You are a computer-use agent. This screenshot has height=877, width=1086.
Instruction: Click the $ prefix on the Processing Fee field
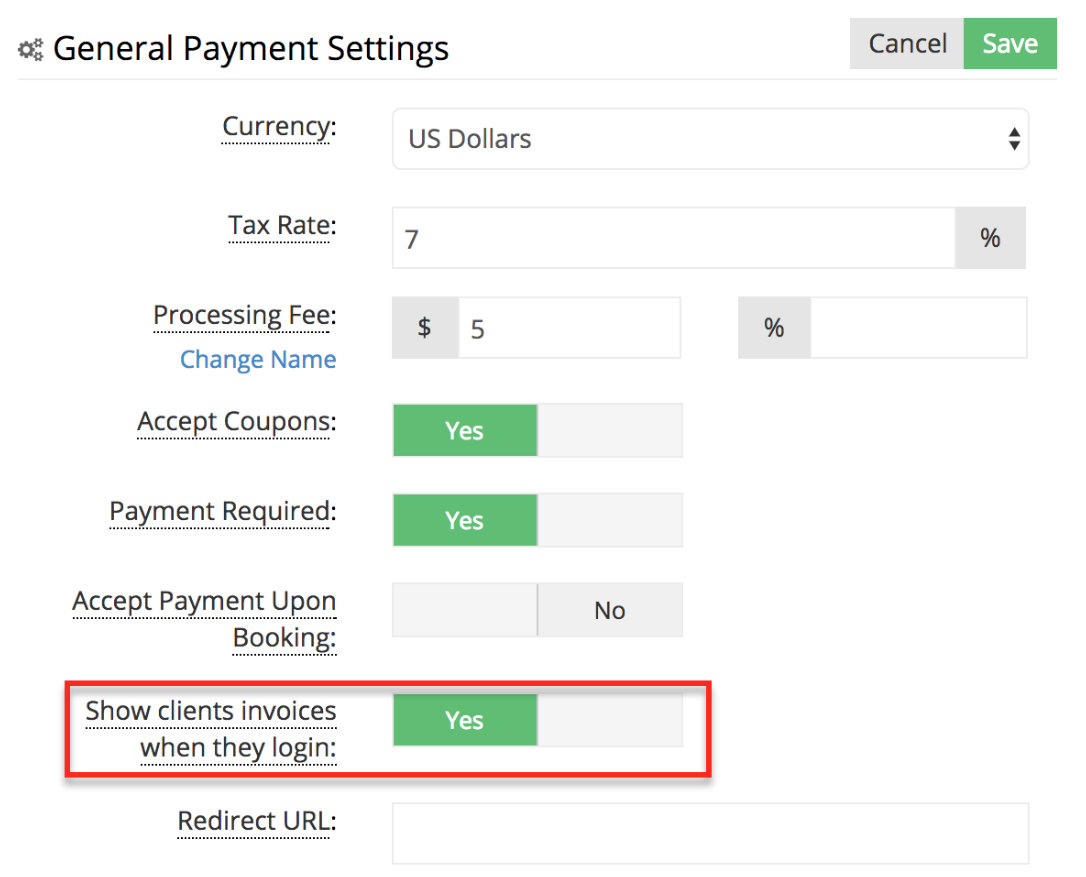tap(424, 327)
